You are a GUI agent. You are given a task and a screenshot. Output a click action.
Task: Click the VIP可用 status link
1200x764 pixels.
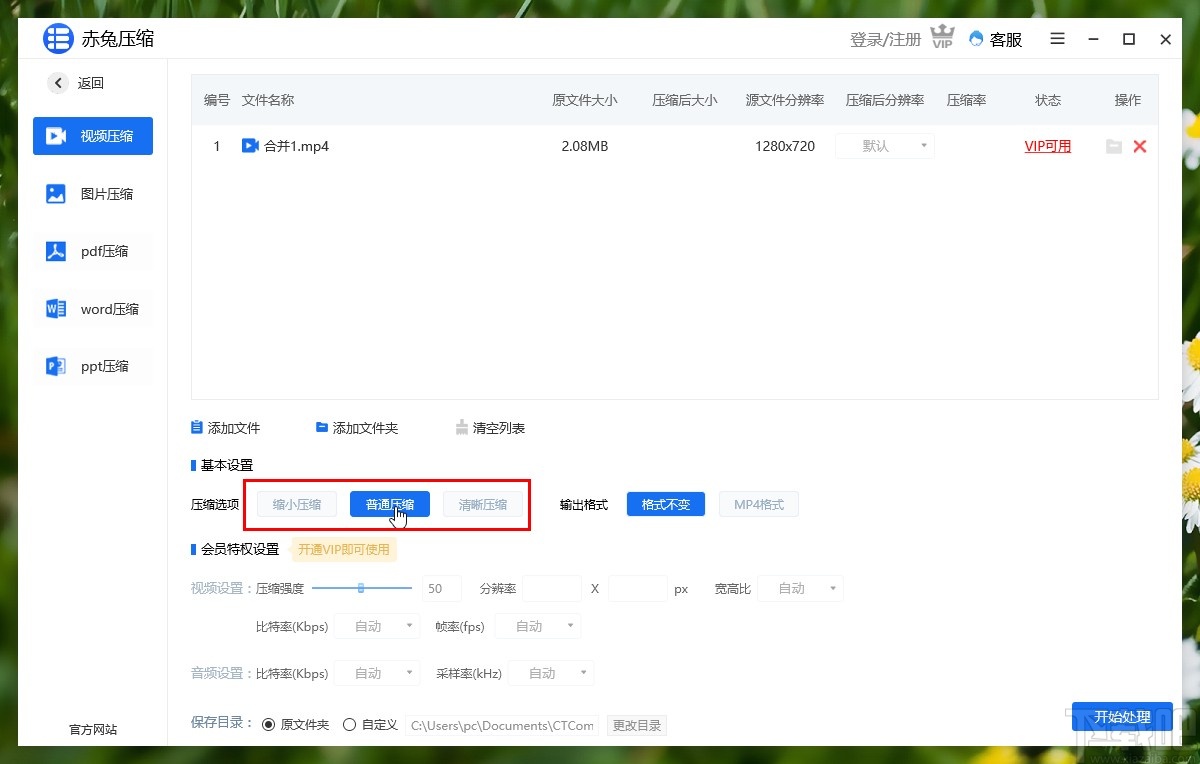coord(1047,146)
